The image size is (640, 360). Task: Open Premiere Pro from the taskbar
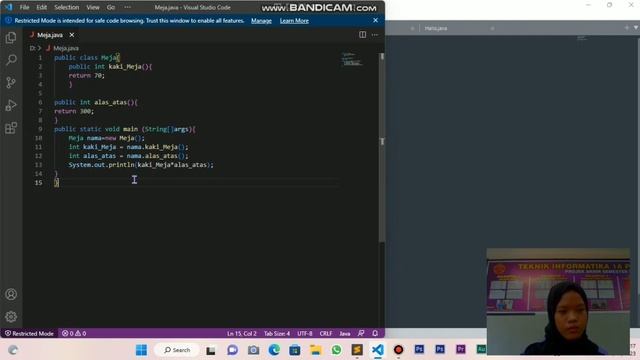[461, 349]
